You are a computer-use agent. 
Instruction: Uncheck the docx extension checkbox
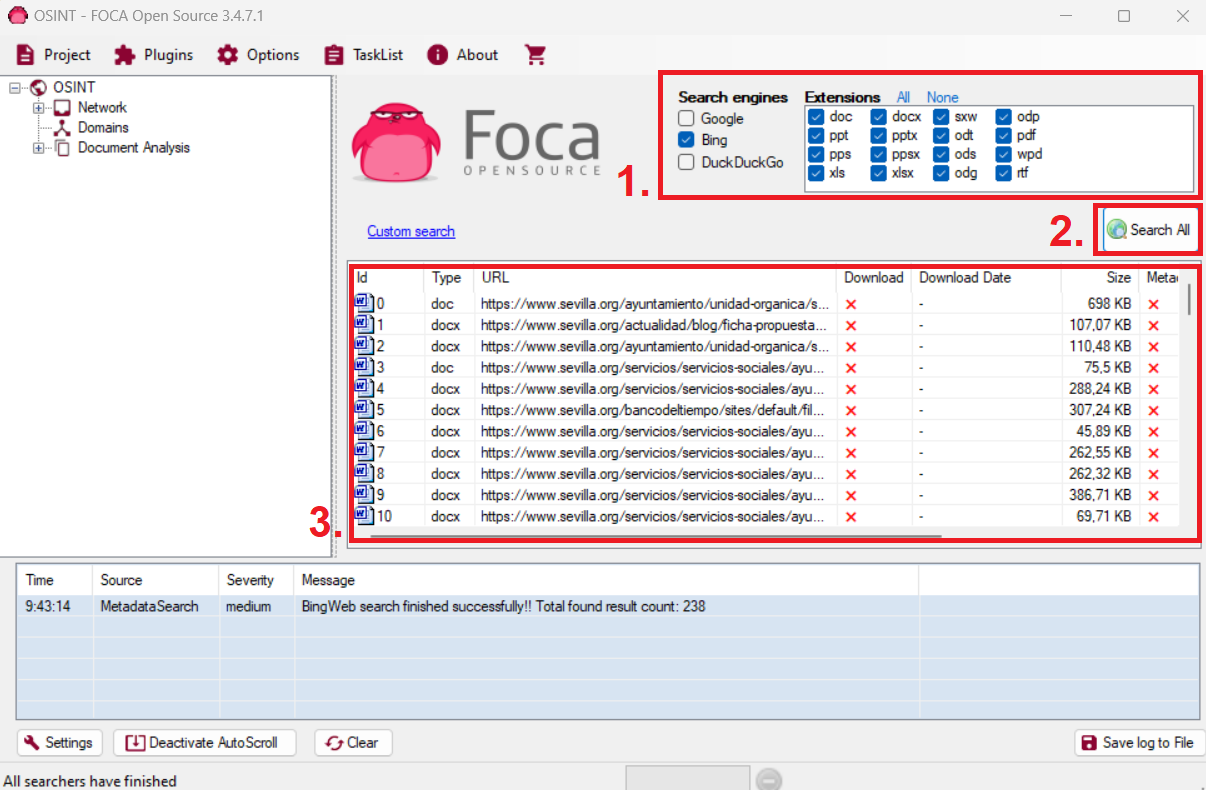point(879,117)
